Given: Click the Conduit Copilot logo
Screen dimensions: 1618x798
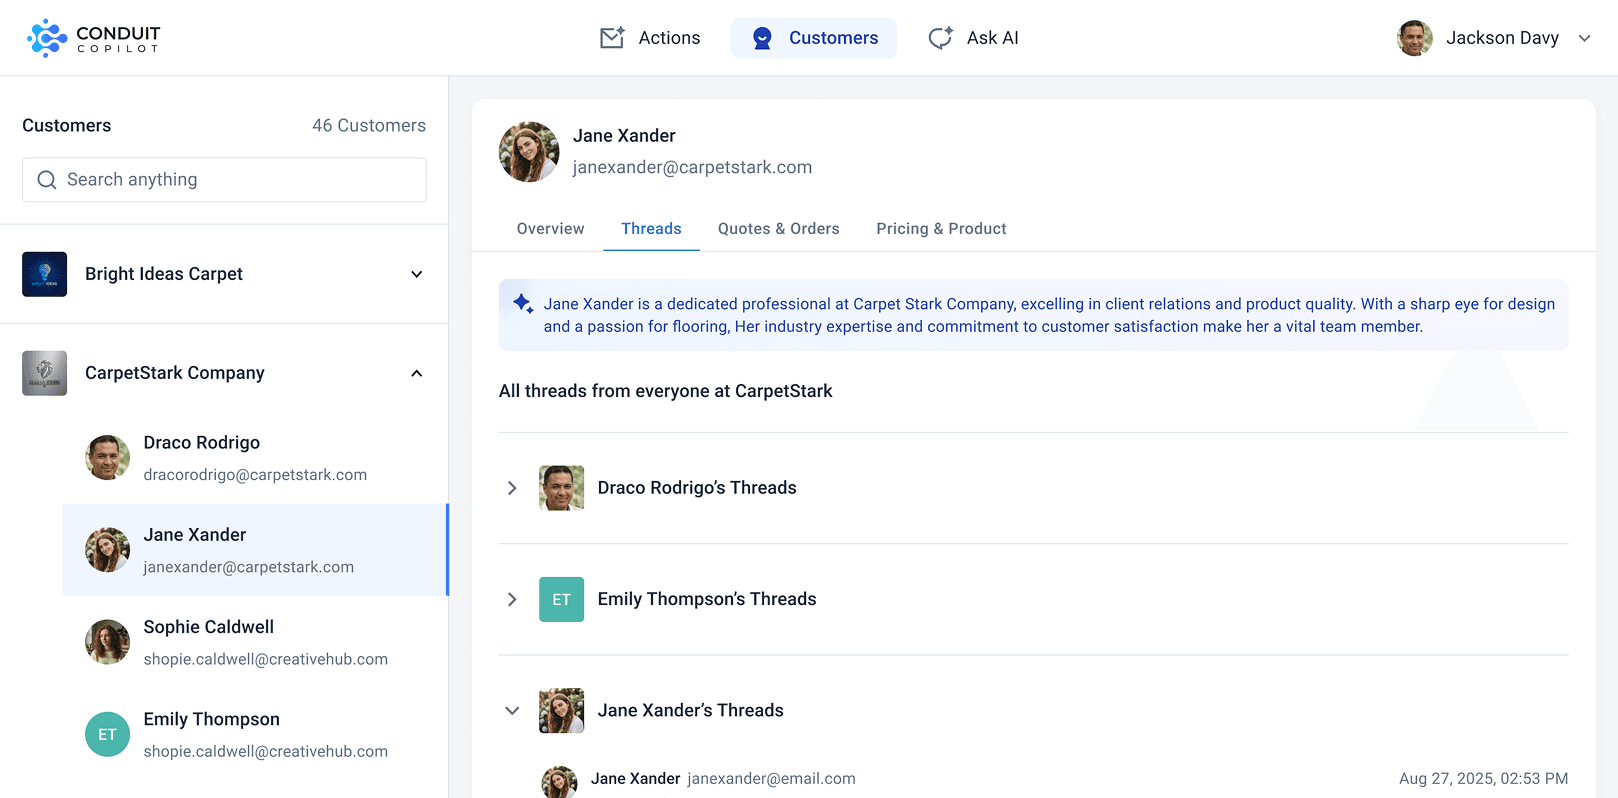Looking at the screenshot, I should click(93, 38).
